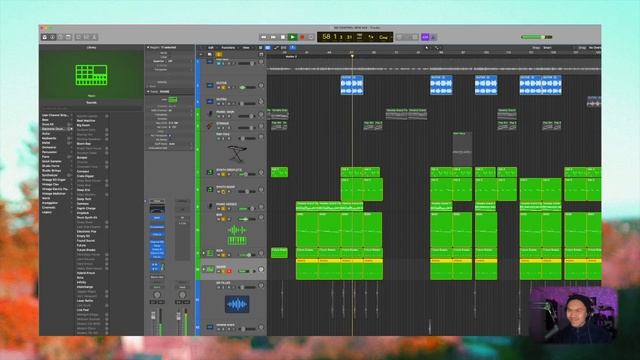Start recording with the red Record button

pyautogui.click(x=302, y=37)
